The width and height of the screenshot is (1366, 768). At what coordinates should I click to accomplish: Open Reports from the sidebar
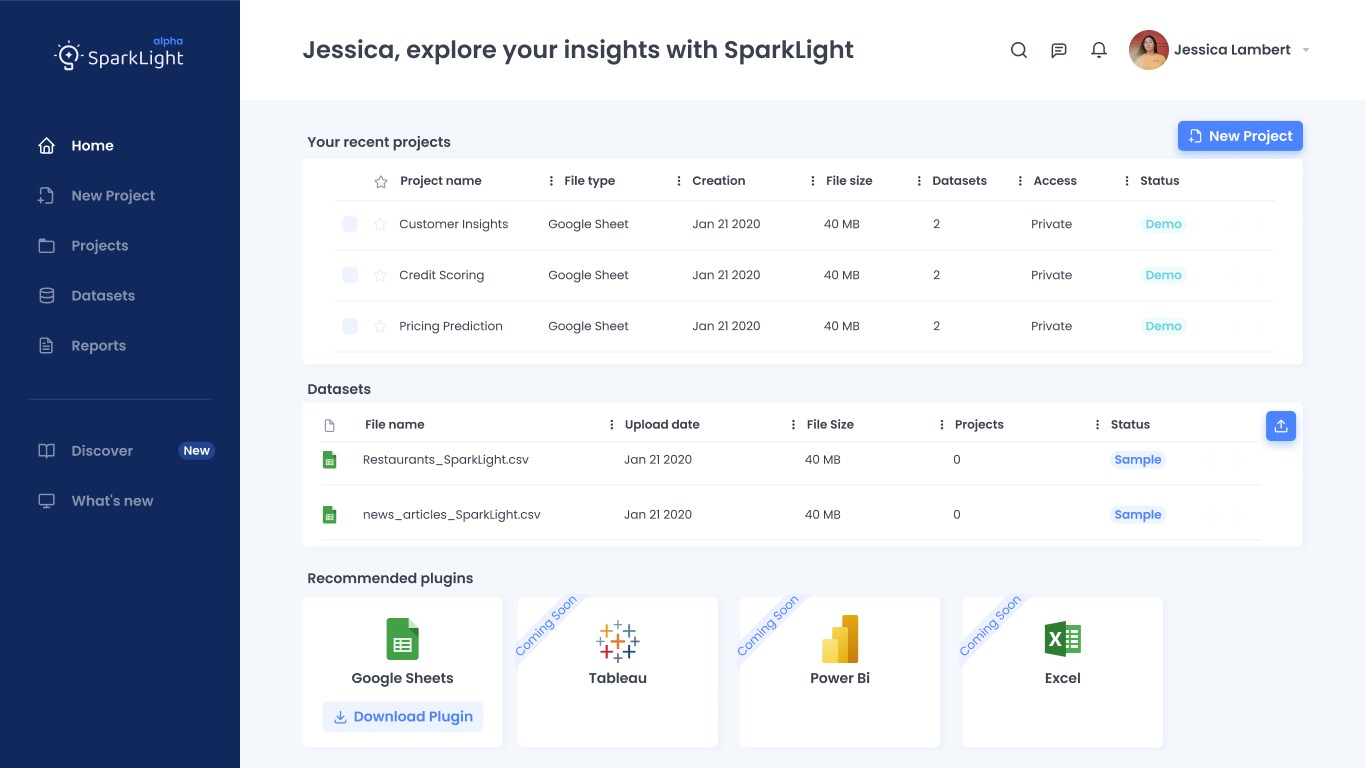tap(98, 346)
